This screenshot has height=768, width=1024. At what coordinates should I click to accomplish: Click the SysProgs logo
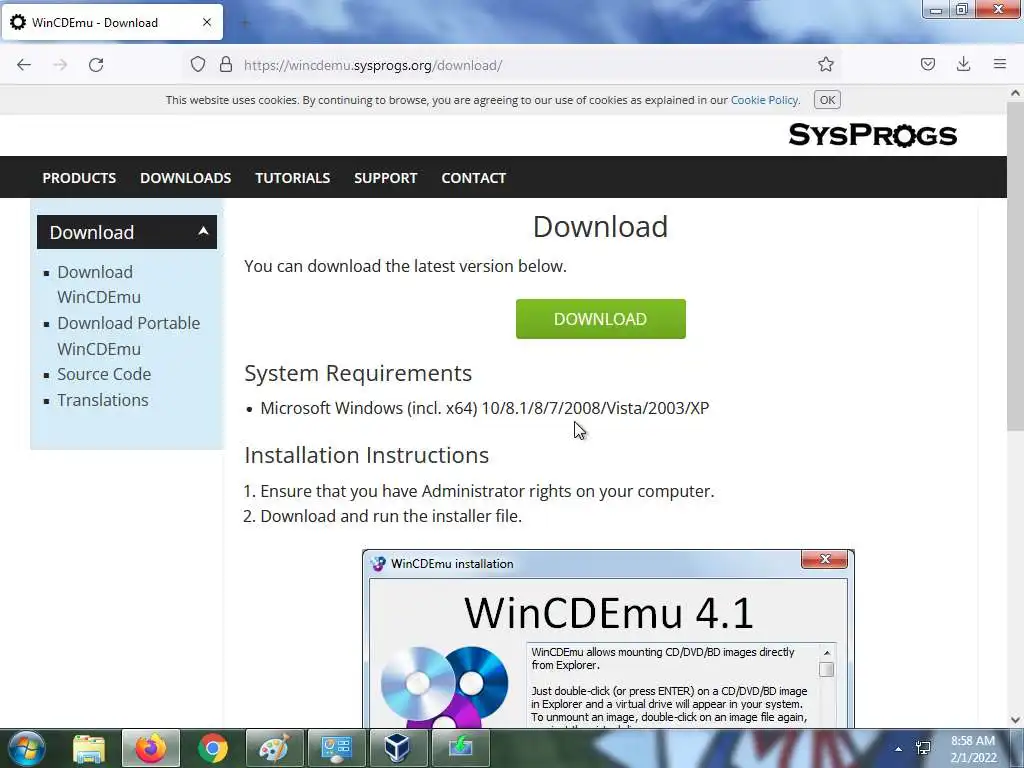(872, 135)
